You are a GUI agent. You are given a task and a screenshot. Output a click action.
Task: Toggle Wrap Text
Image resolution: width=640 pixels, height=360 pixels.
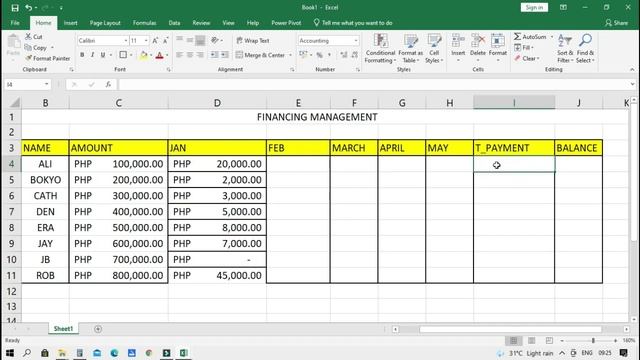(253, 40)
